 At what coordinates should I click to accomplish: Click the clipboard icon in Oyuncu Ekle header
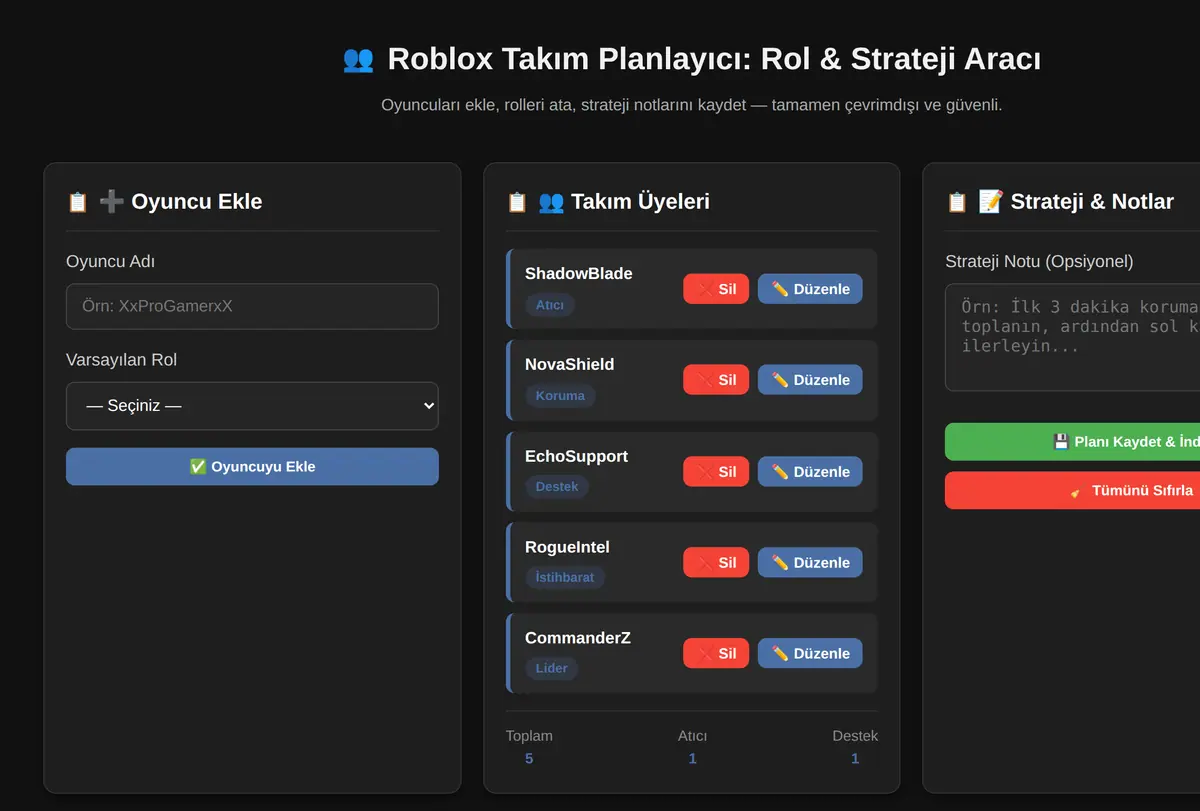coord(78,202)
